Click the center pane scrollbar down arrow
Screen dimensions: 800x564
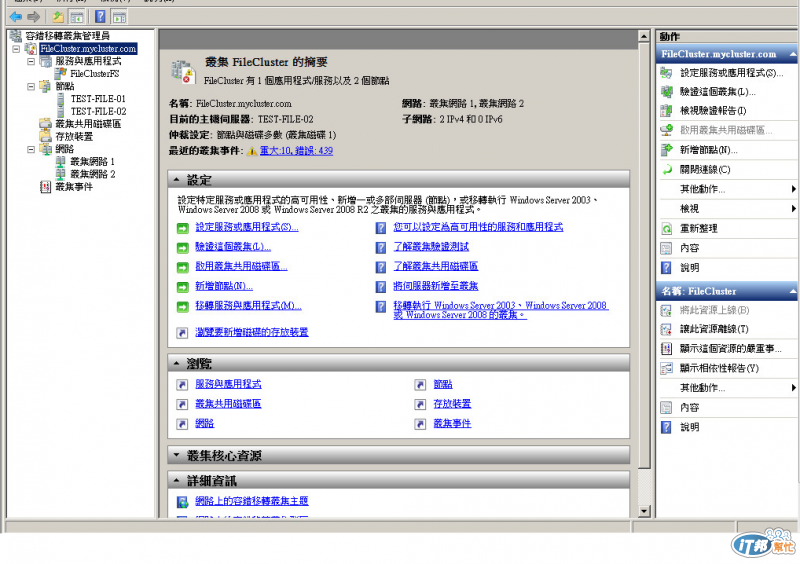point(644,510)
